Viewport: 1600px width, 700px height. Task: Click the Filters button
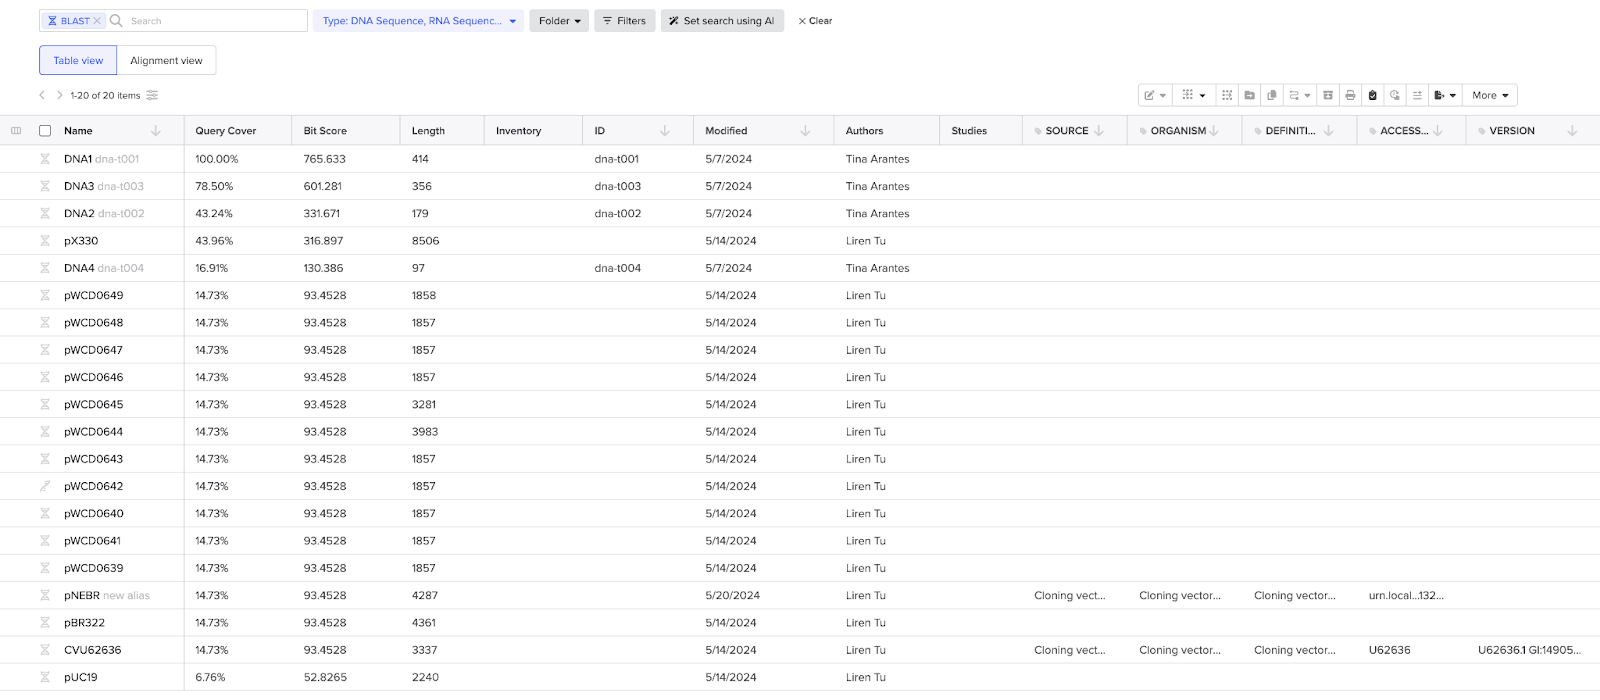624,21
